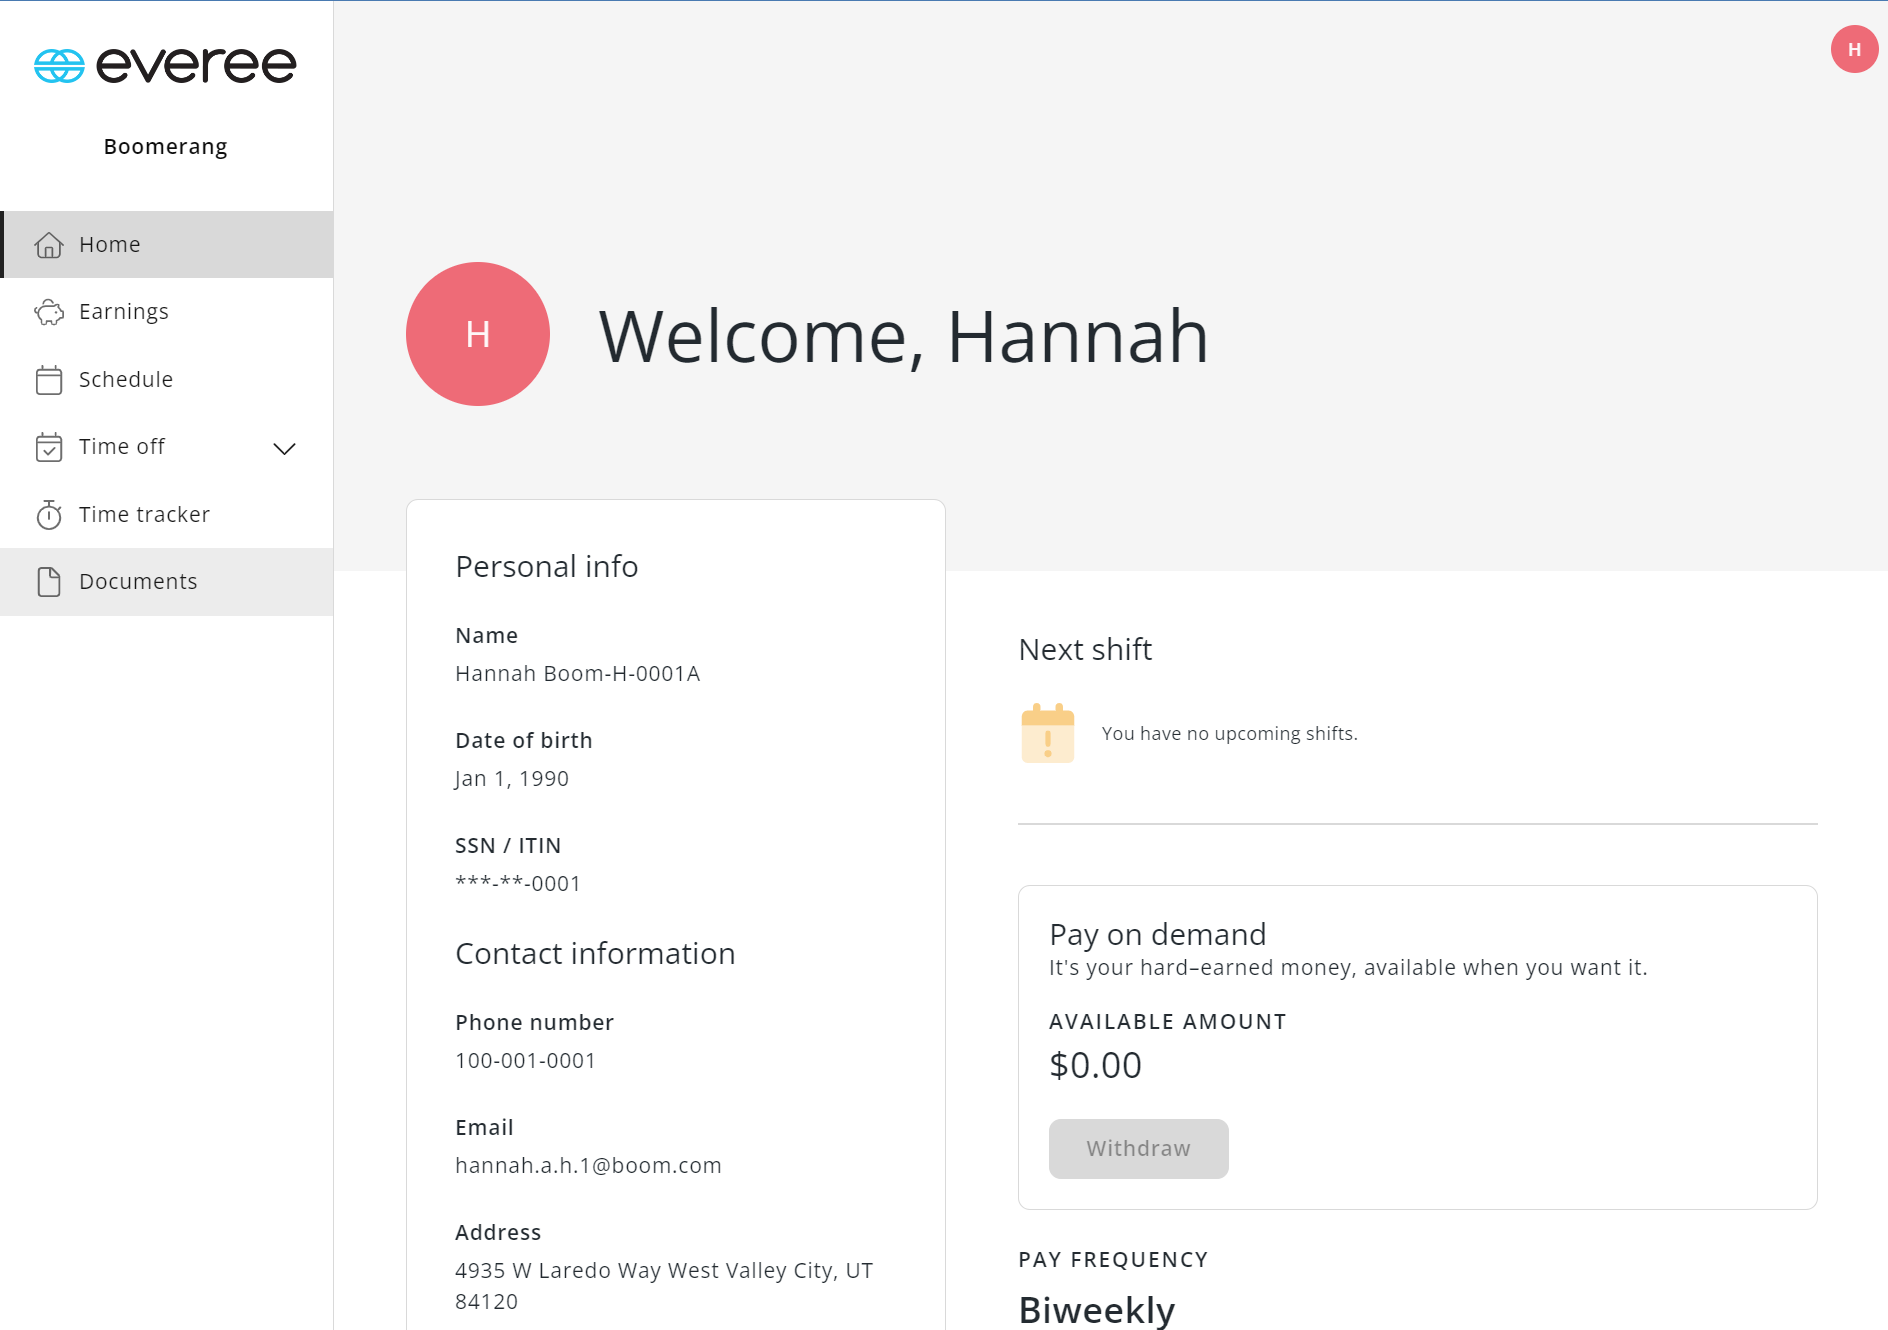Image resolution: width=1888 pixels, height=1330 pixels.
Task: Click the Schedule calendar icon
Action: (x=49, y=380)
